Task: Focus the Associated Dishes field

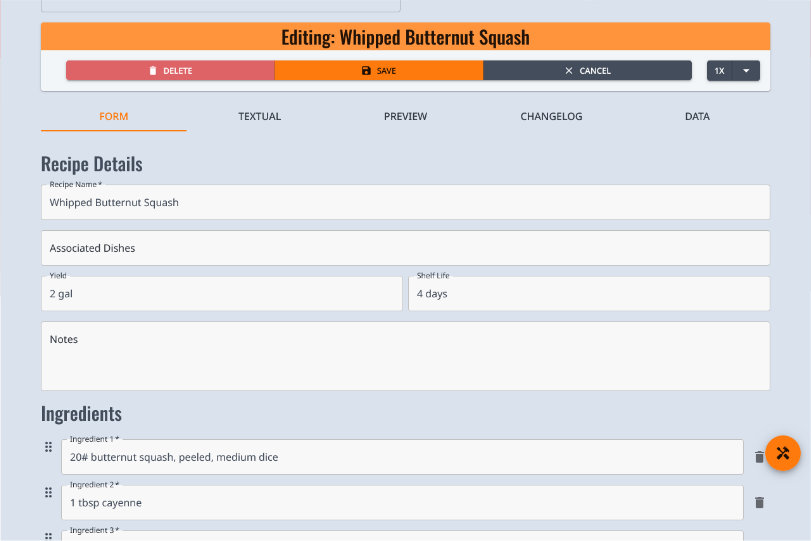Action: (x=405, y=248)
